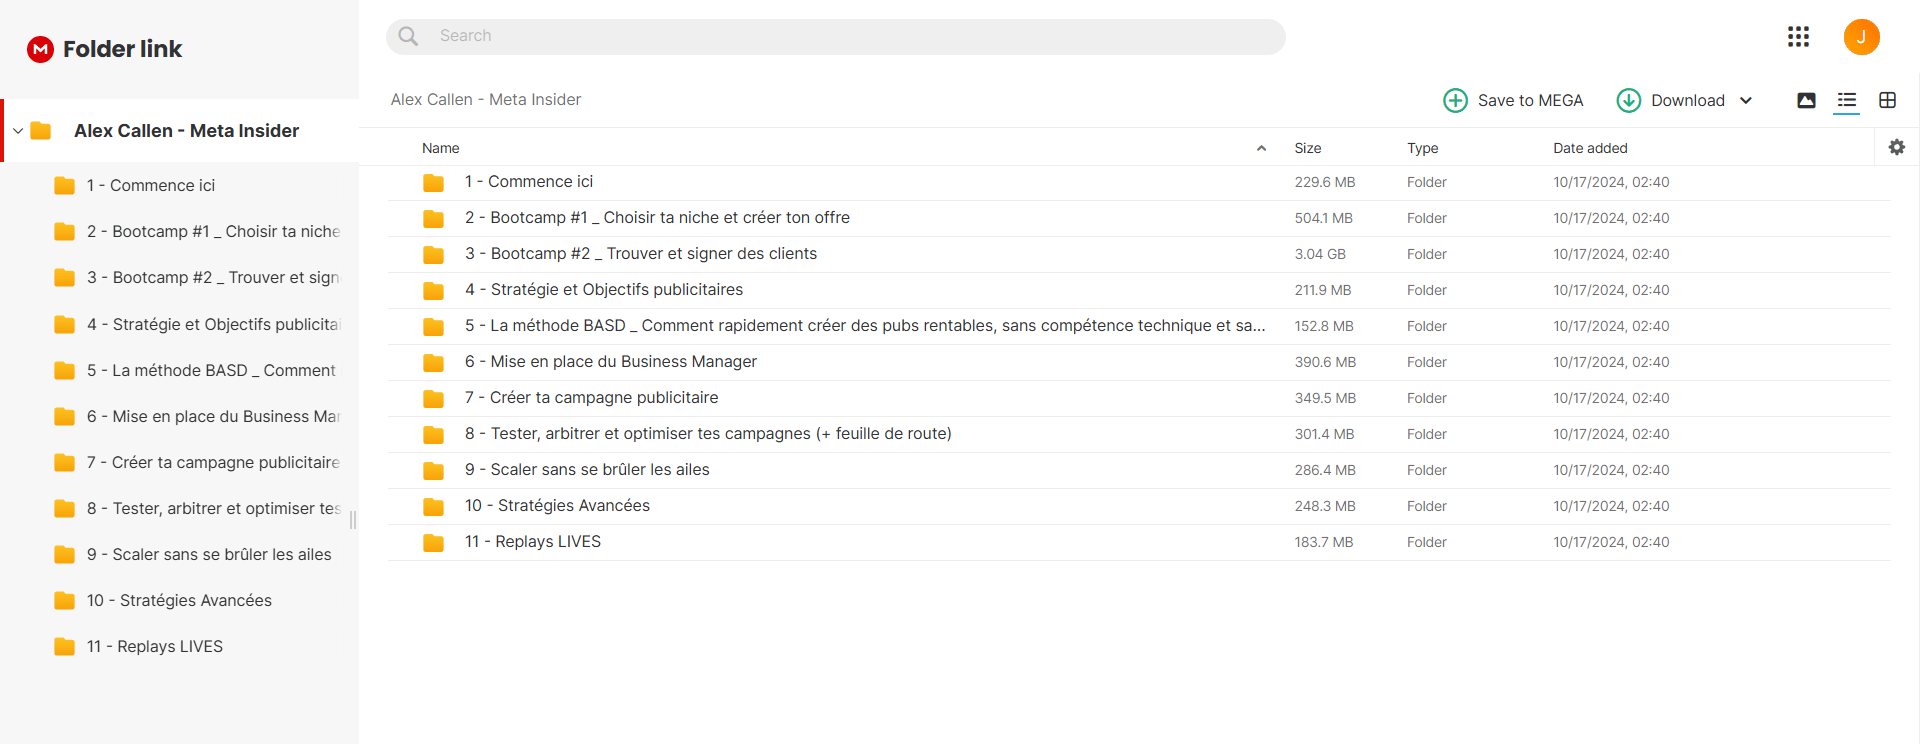Expand the Download options dropdown arrow
Image resolution: width=1920 pixels, height=744 pixels.
click(x=1746, y=100)
